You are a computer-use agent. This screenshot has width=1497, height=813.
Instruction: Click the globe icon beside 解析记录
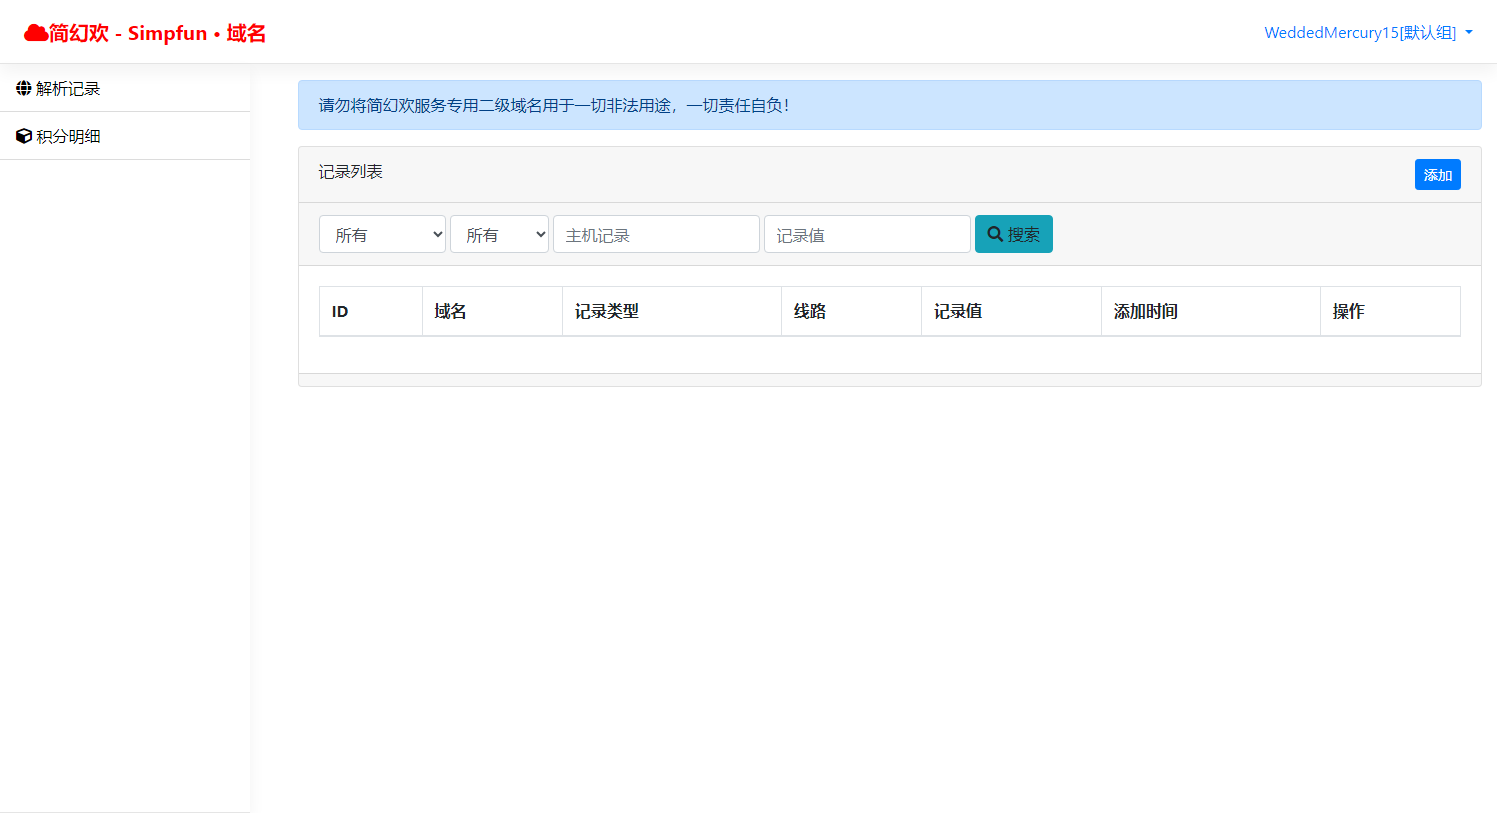click(24, 88)
